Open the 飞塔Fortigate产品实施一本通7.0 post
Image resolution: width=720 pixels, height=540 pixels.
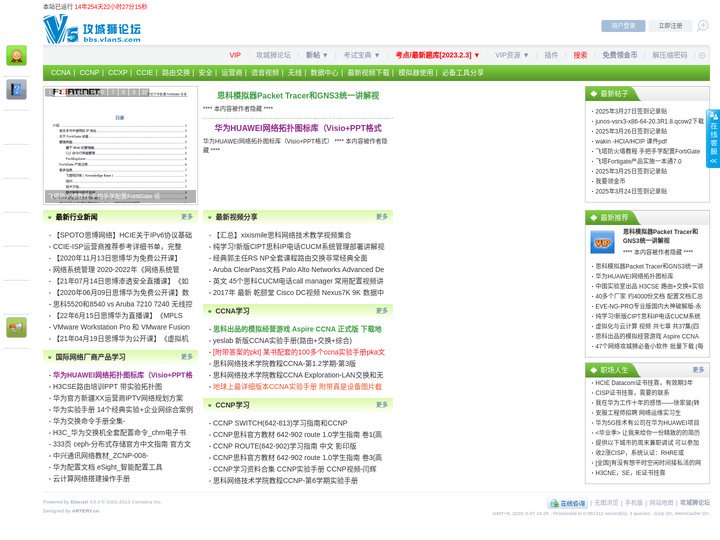coord(638,161)
